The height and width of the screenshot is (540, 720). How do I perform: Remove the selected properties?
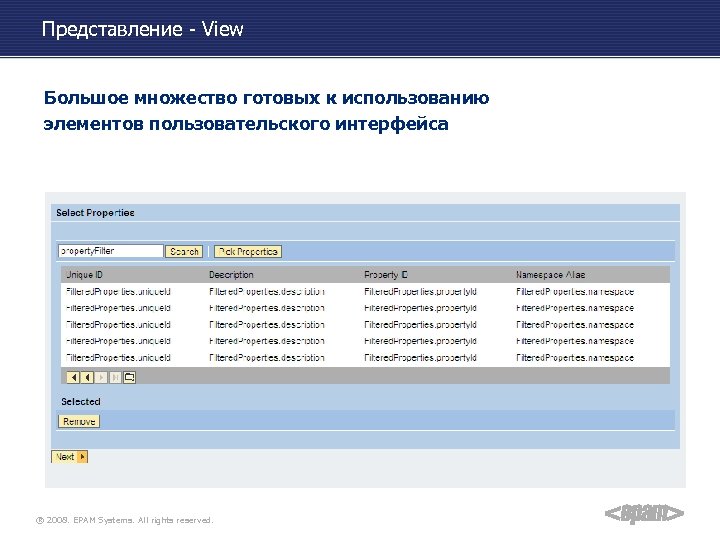(x=79, y=422)
